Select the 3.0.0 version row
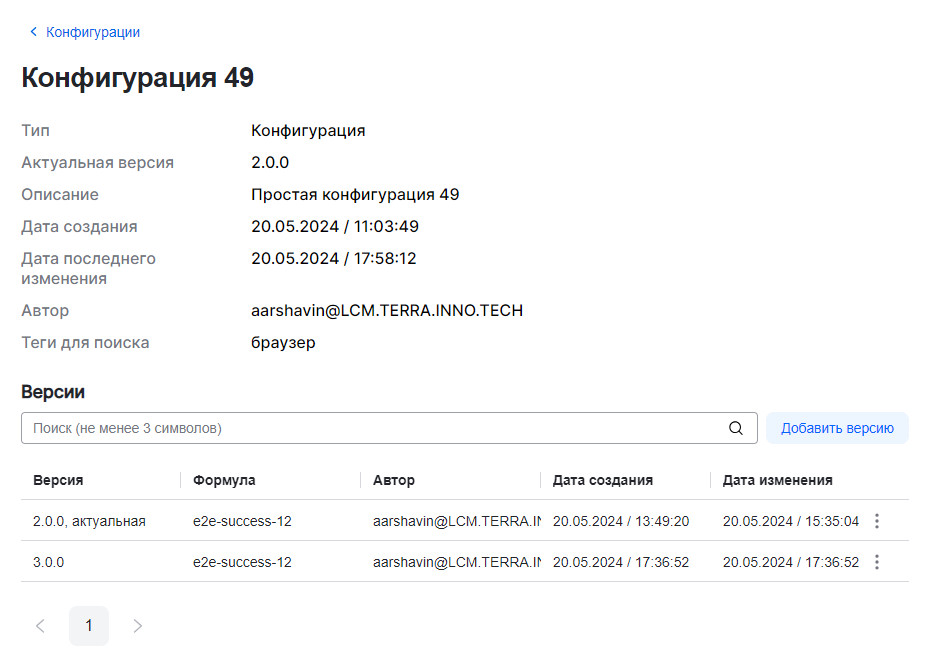 pos(48,562)
